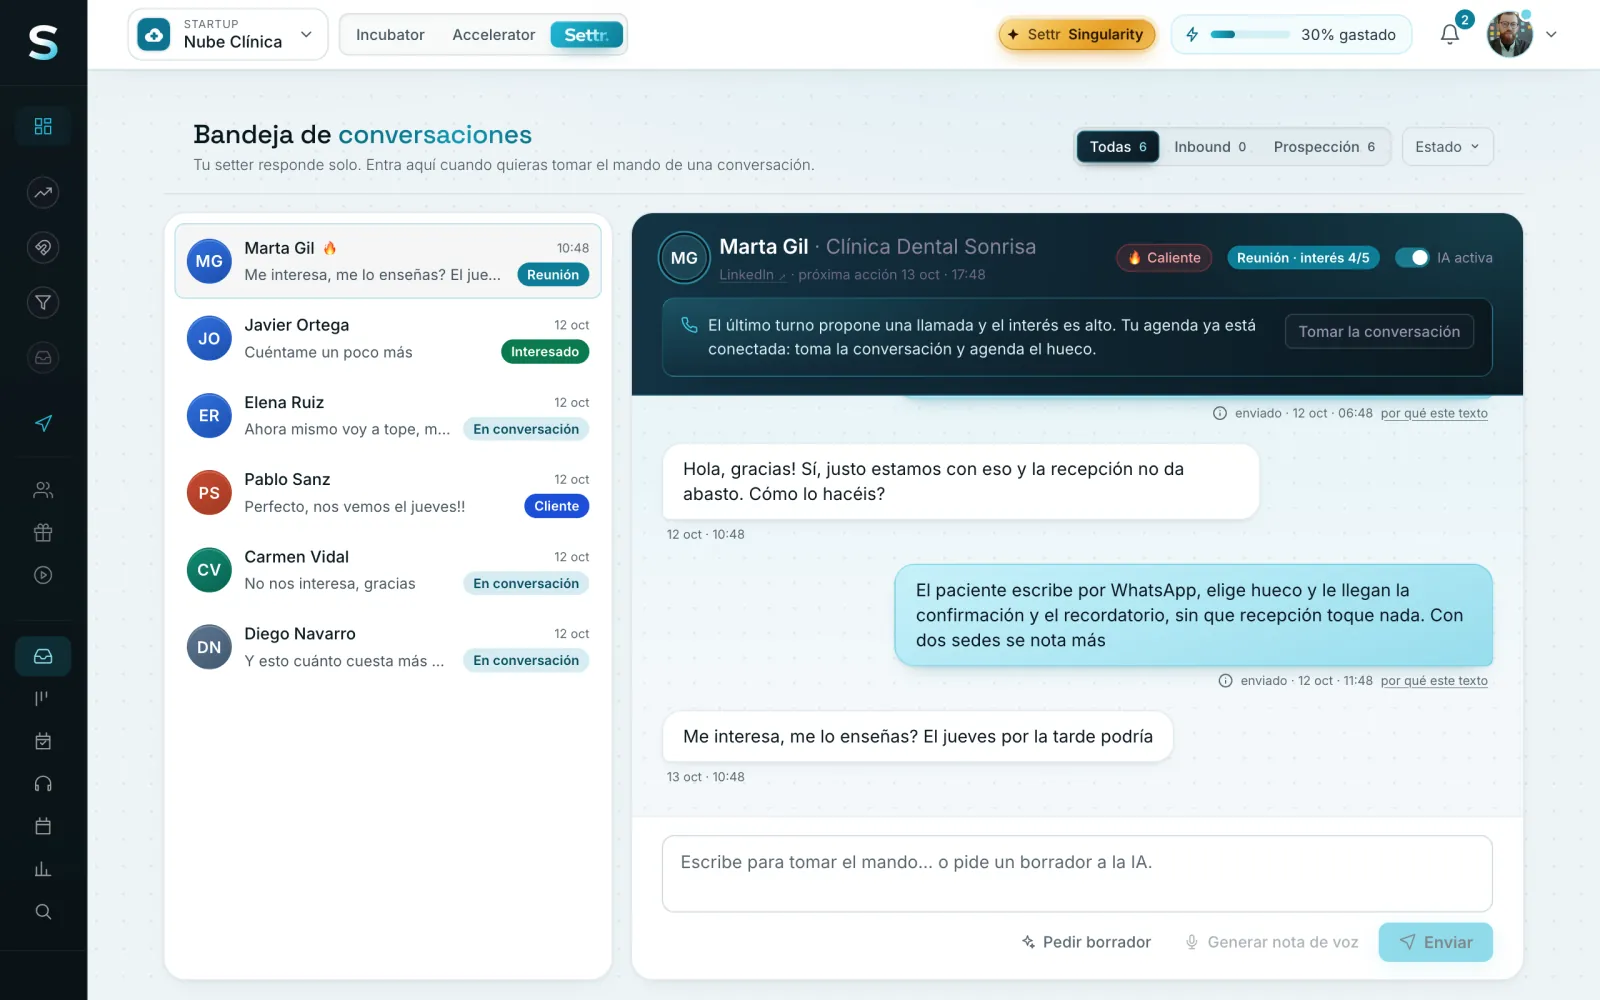Click the message composer text field
Screen dimensions: 1600x1000
[x=1077, y=874]
